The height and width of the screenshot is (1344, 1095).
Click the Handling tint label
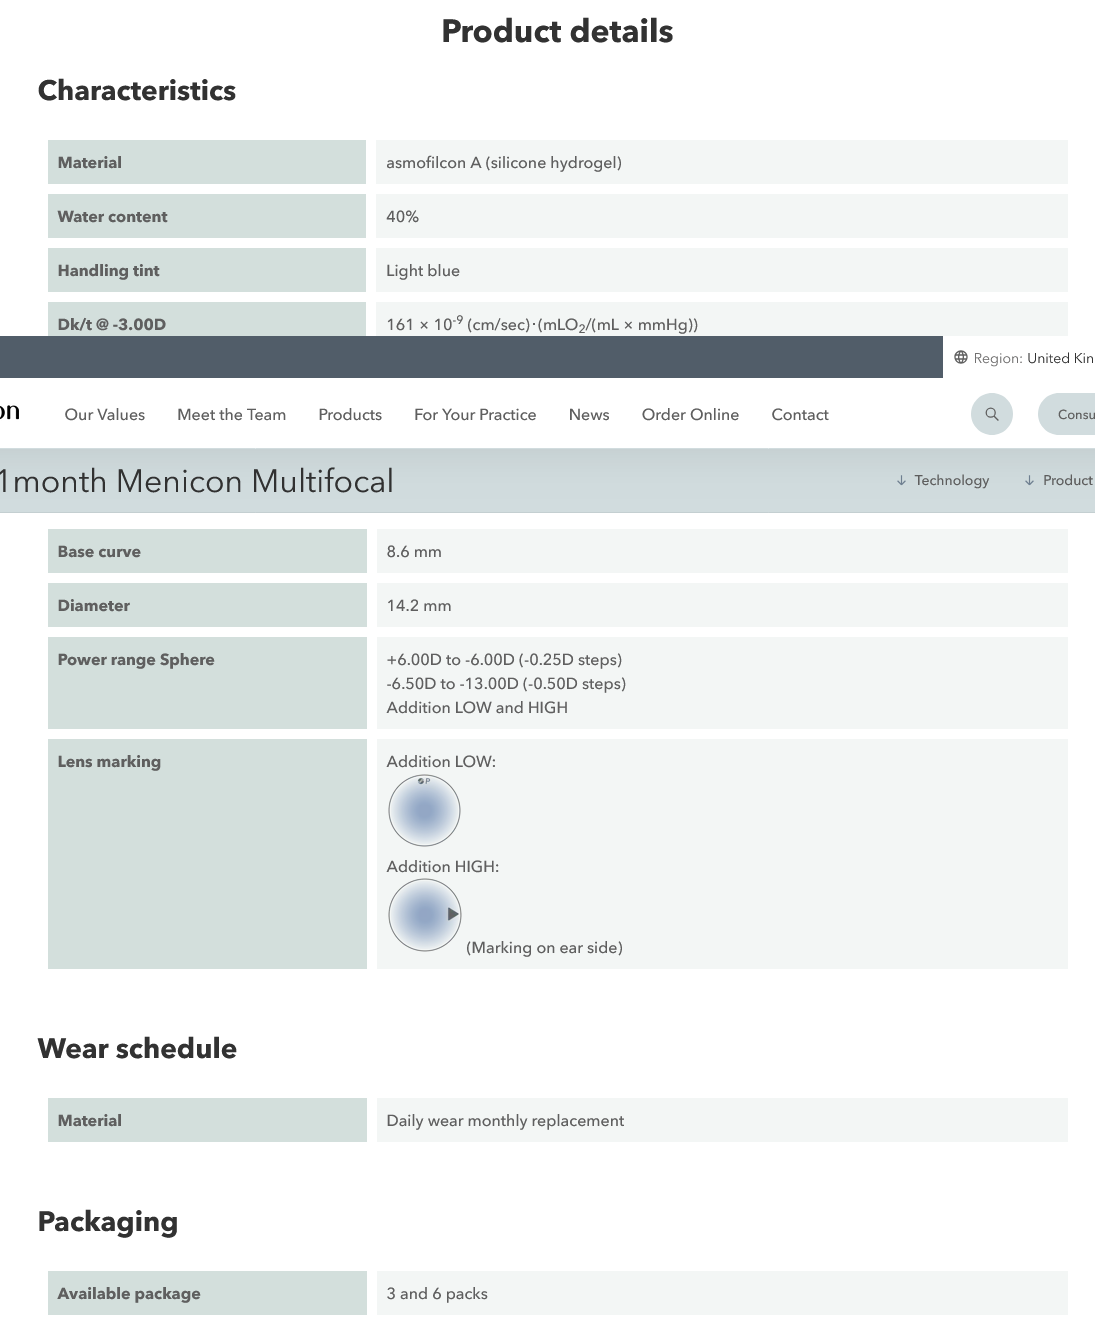(x=108, y=271)
